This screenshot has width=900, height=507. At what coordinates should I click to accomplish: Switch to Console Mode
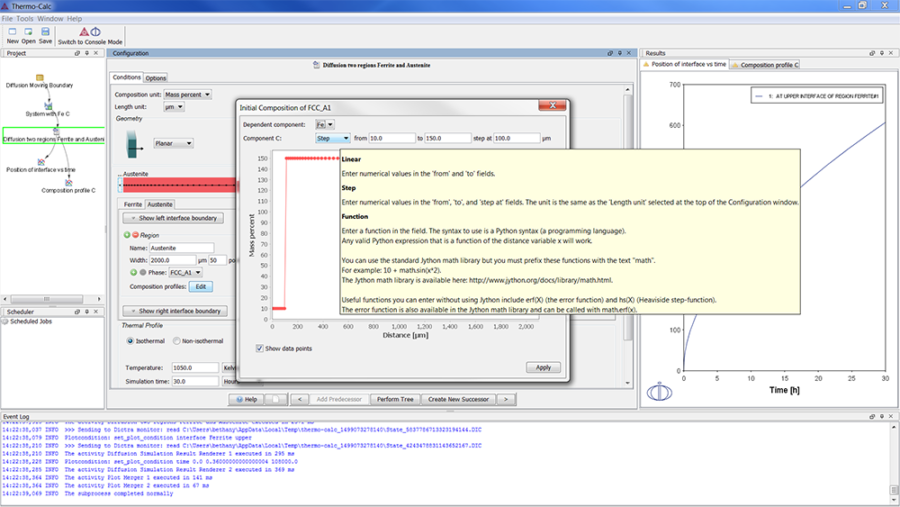point(90,36)
